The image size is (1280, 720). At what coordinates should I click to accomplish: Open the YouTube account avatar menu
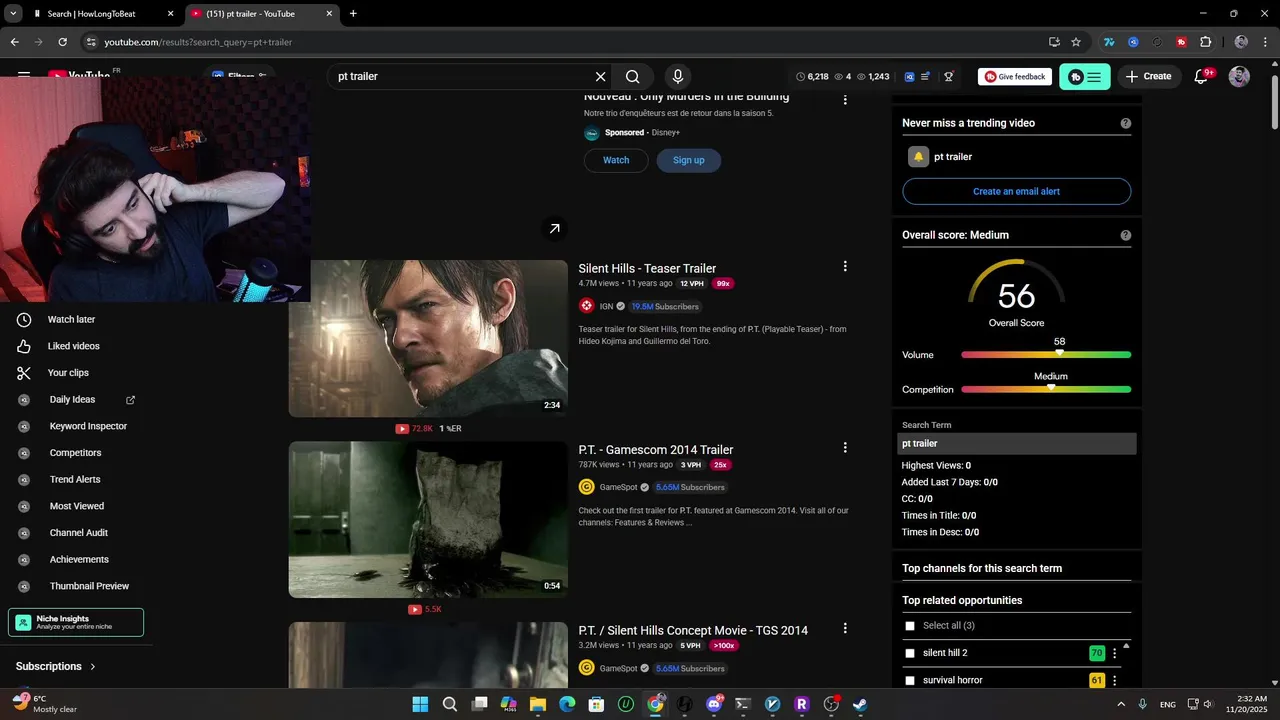point(1239,76)
